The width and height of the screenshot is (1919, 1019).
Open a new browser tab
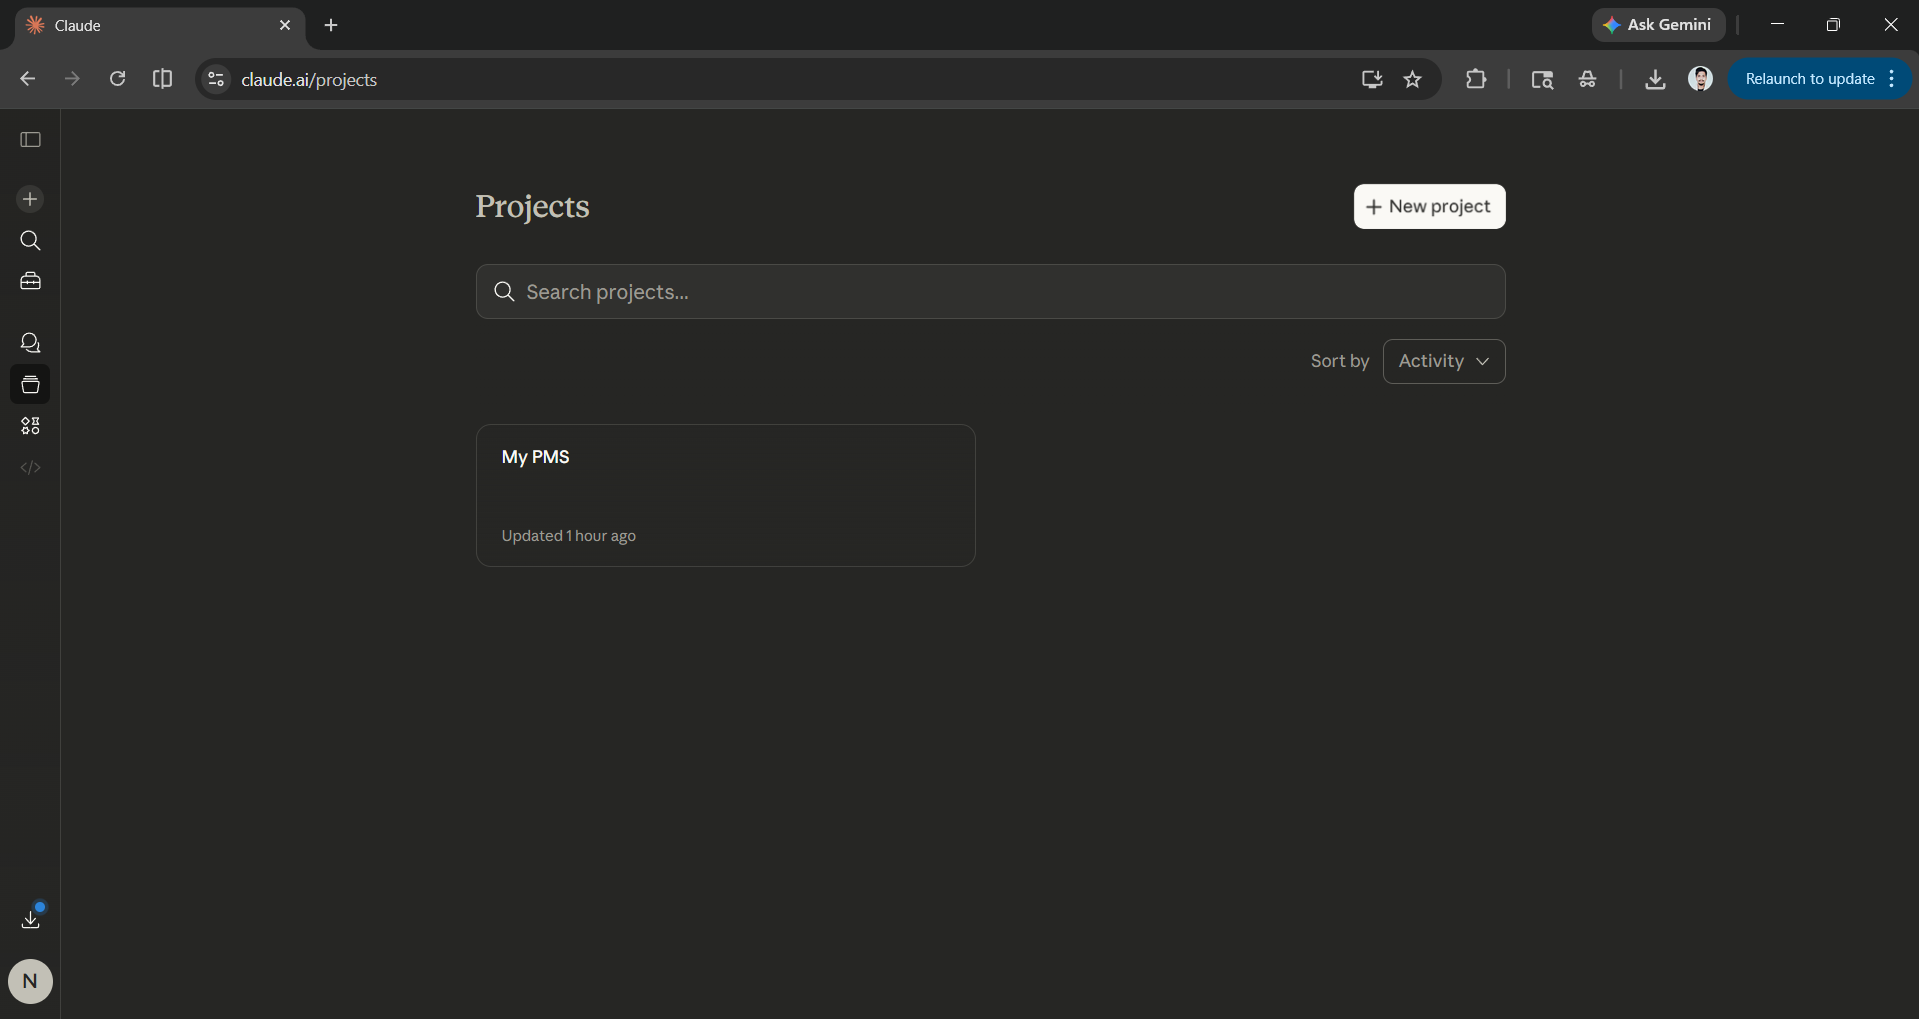(331, 25)
